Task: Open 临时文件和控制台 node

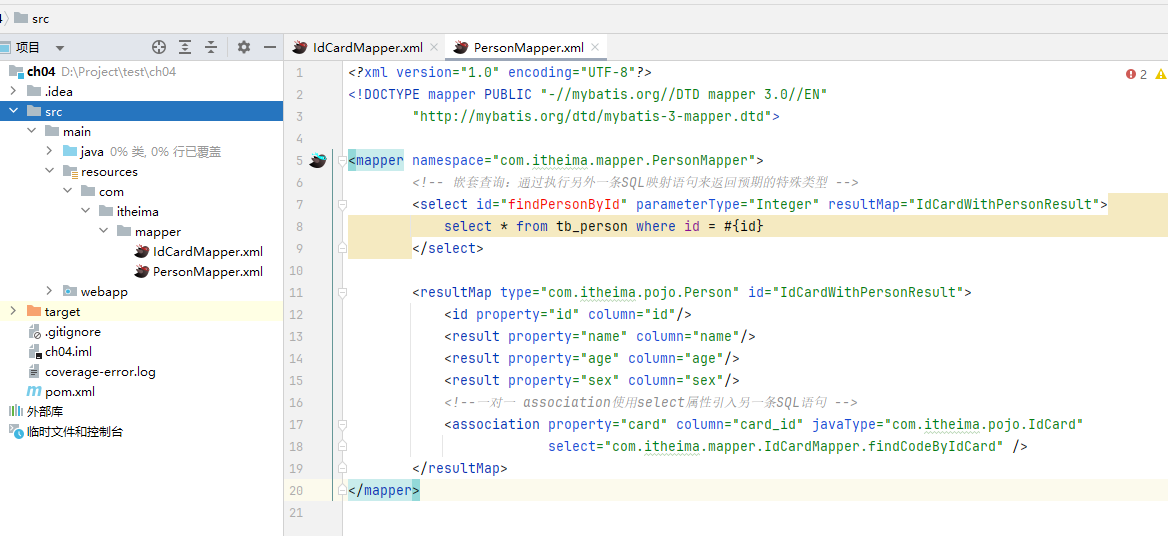Action: 74,432
